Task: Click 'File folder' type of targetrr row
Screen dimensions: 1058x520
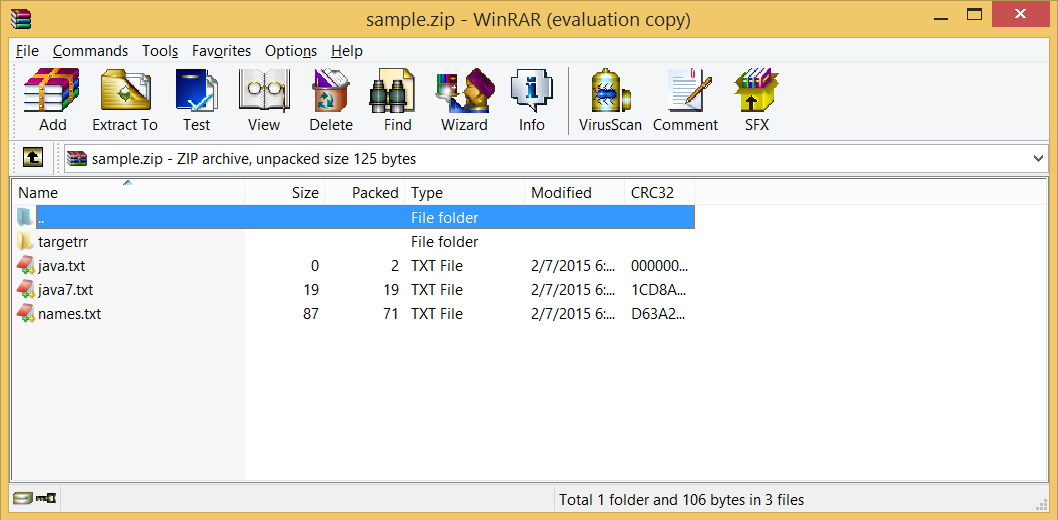Action: coord(445,241)
